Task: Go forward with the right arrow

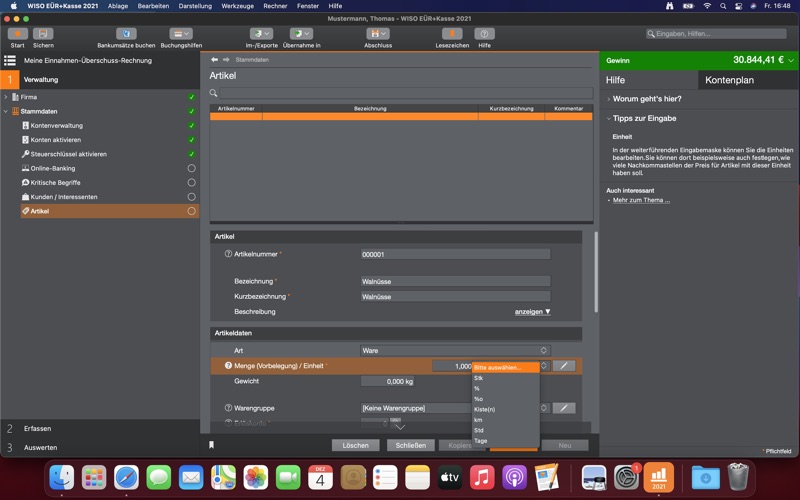Action: (x=226, y=60)
